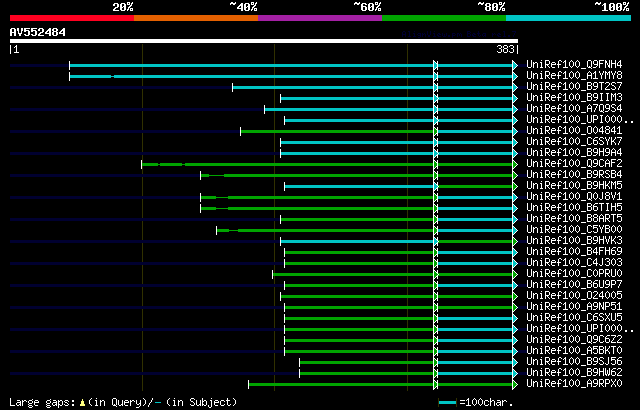This screenshot has height=410, width=640.
Task: Open hit UniRef100_B9T2S7
Action: click(574, 86)
